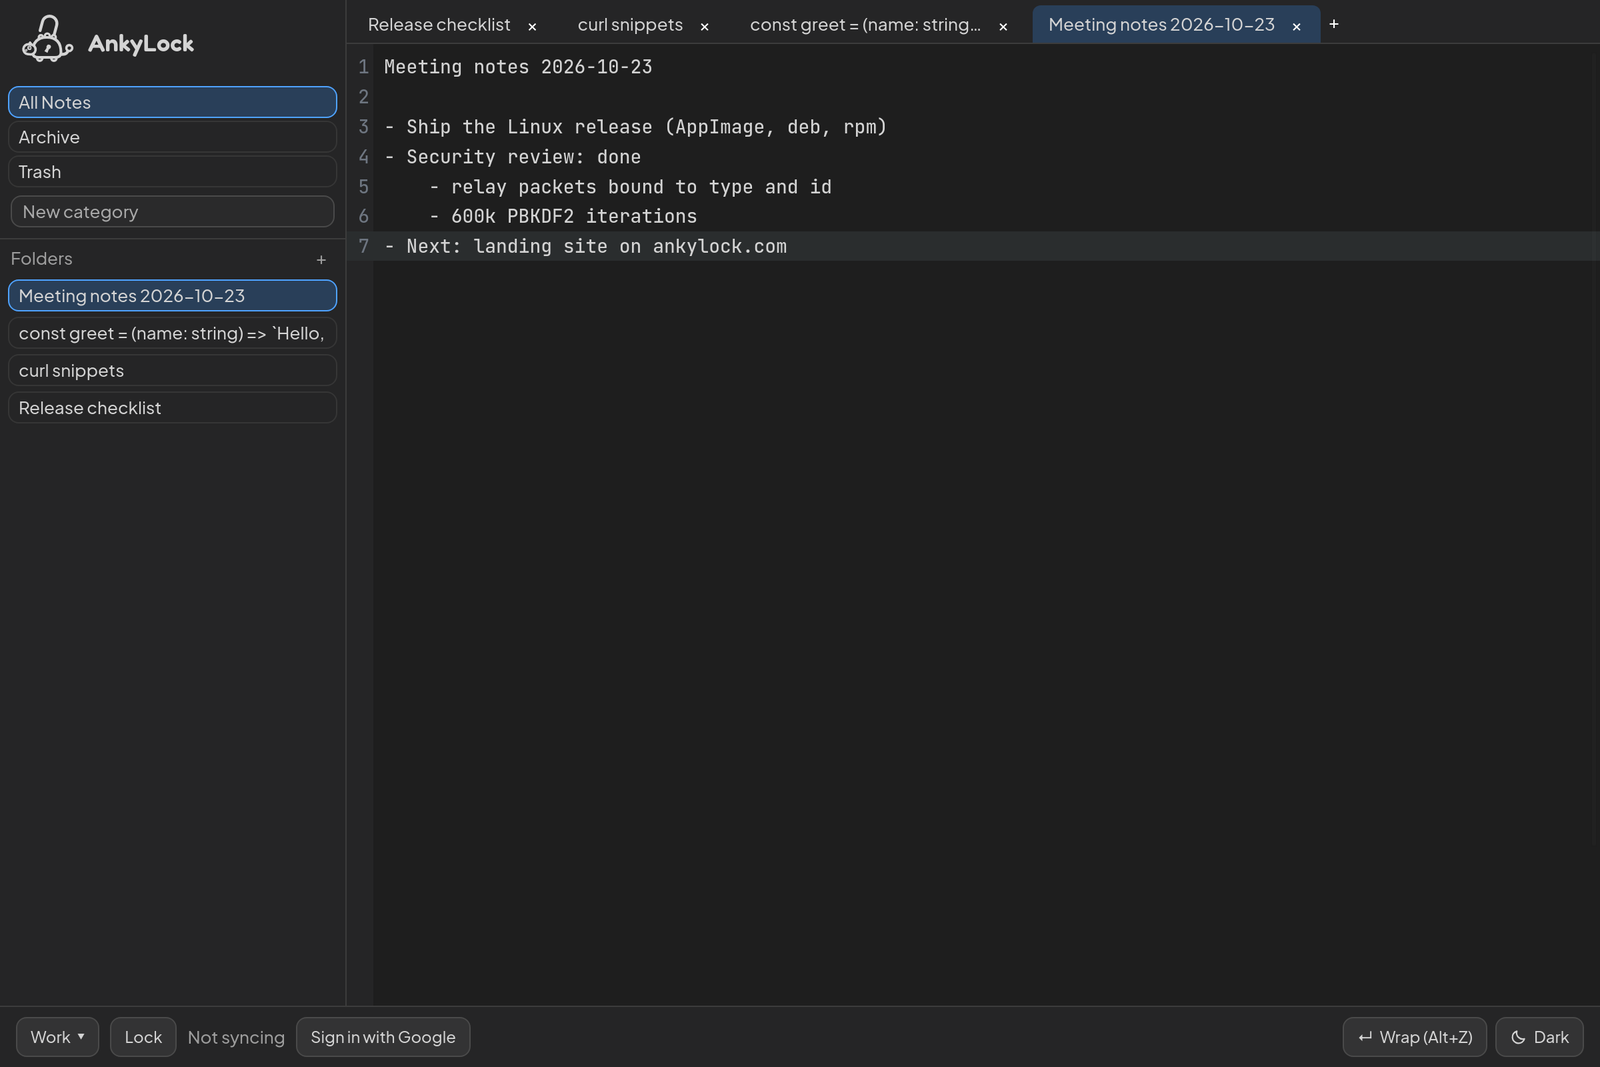This screenshot has height=1067, width=1600.
Task: Click the '600k PBKDF2 iterations' line
Action: [563, 216]
